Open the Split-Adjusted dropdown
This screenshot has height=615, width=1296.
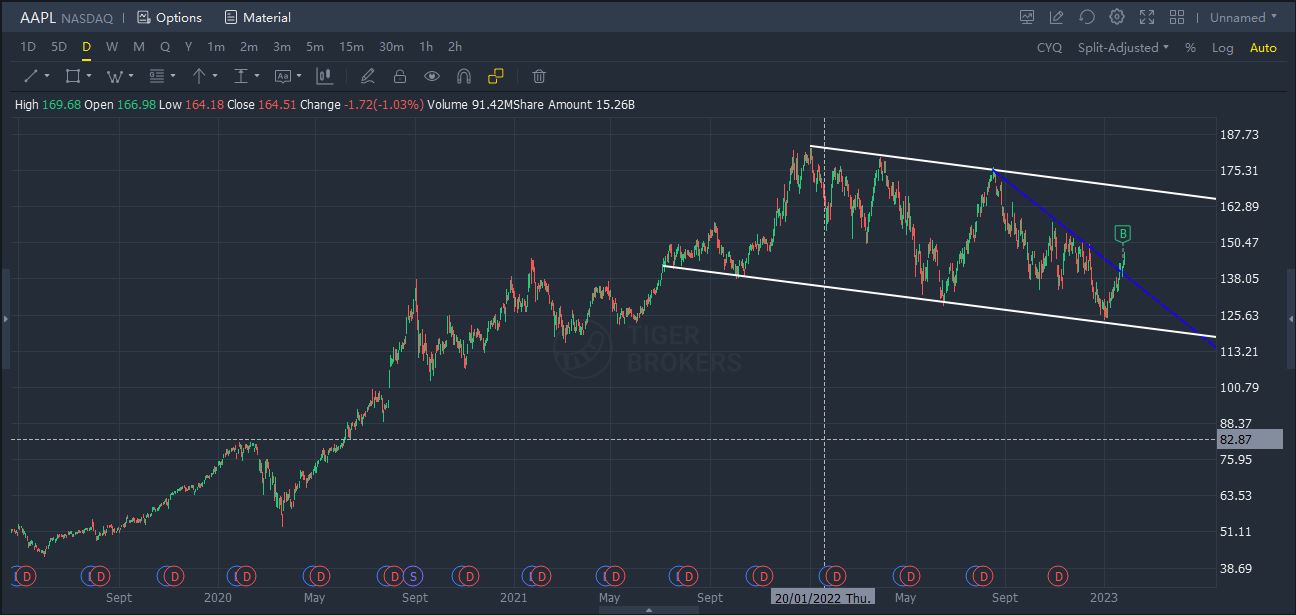[1123, 47]
